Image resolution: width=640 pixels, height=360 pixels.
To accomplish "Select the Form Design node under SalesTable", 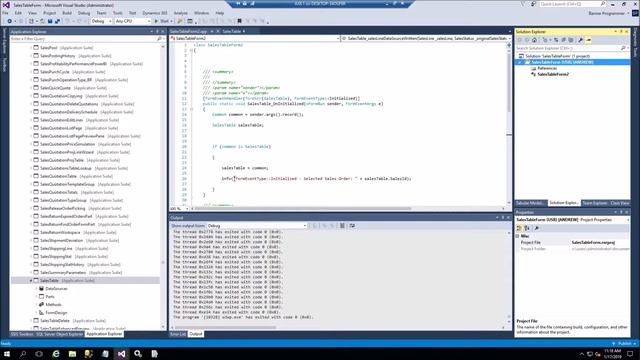I will [56, 313].
